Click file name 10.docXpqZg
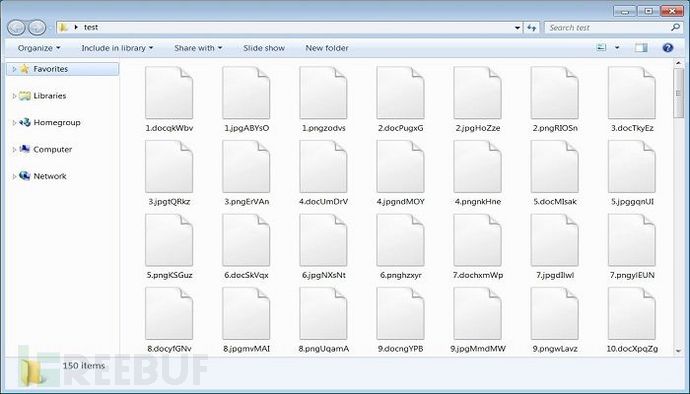 tap(632, 349)
